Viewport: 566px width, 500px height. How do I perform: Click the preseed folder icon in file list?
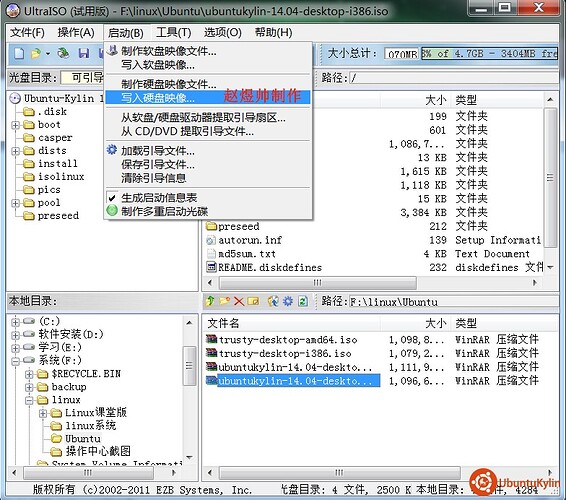211,227
